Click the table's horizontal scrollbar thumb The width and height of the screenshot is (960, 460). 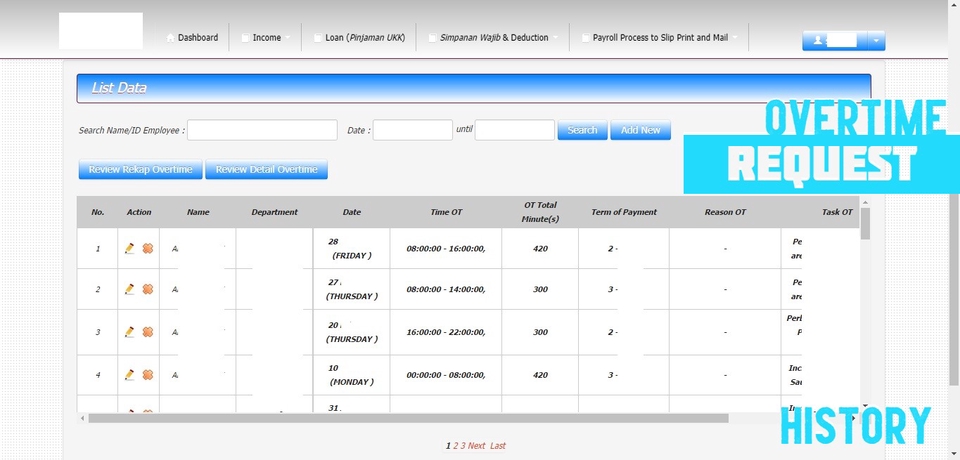point(408,418)
